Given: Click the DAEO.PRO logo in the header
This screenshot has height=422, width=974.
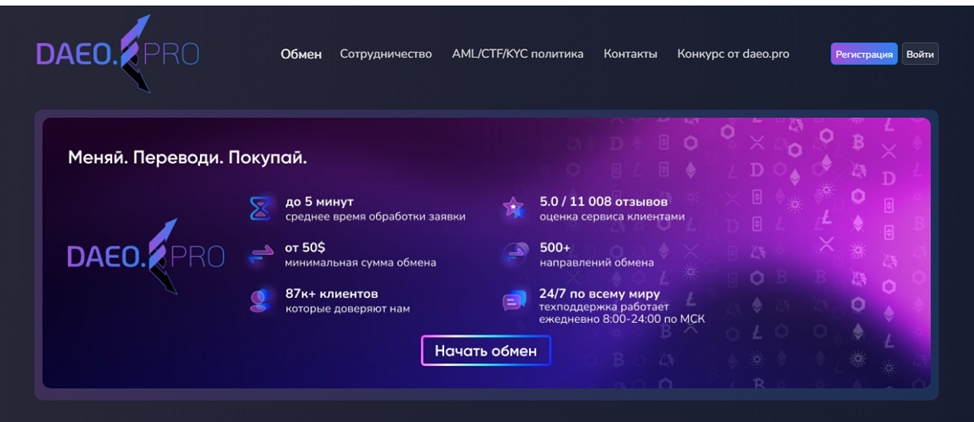Looking at the screenshot, I should click(118, 54).
